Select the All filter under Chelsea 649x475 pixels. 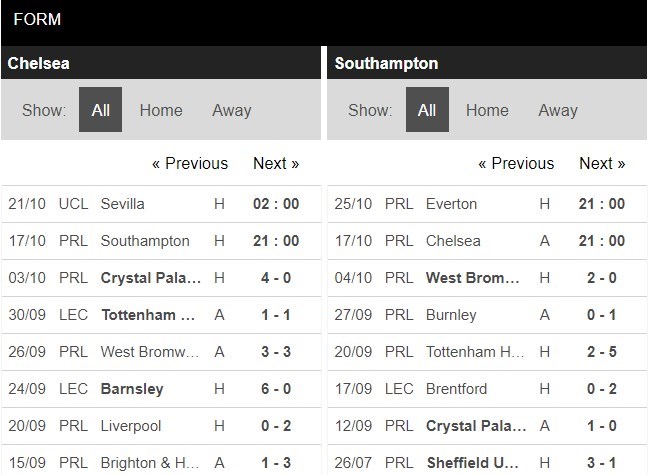click(101, 110)
